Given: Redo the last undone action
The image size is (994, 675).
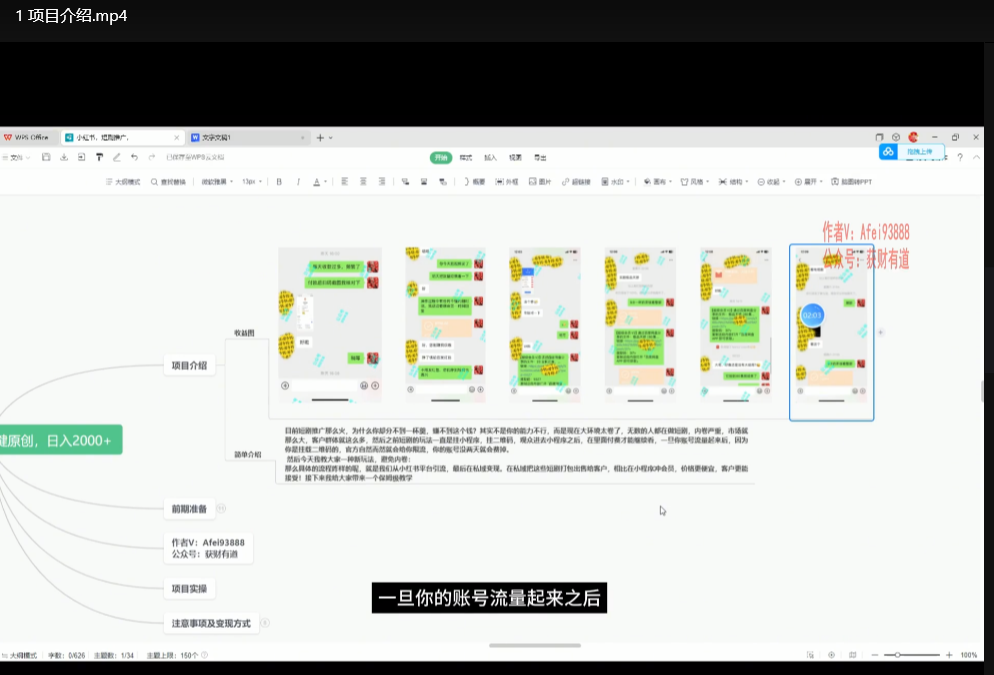Looking at the screenshot, I should [152, 157].
